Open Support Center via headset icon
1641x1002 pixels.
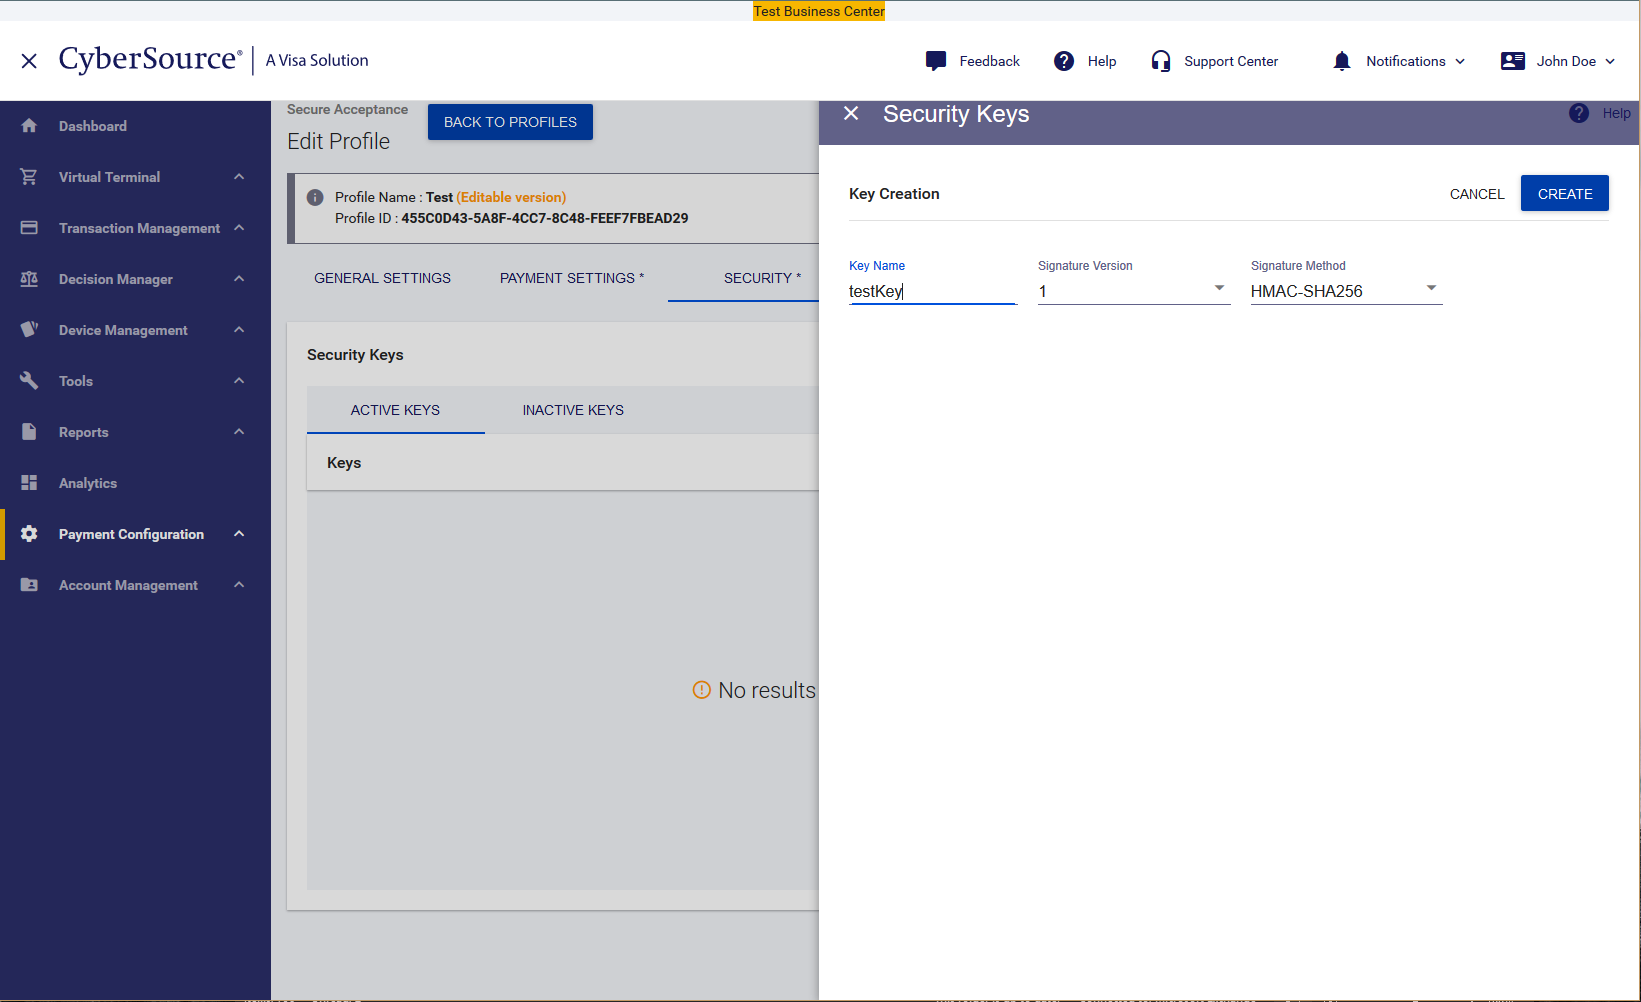(1160, 61)
